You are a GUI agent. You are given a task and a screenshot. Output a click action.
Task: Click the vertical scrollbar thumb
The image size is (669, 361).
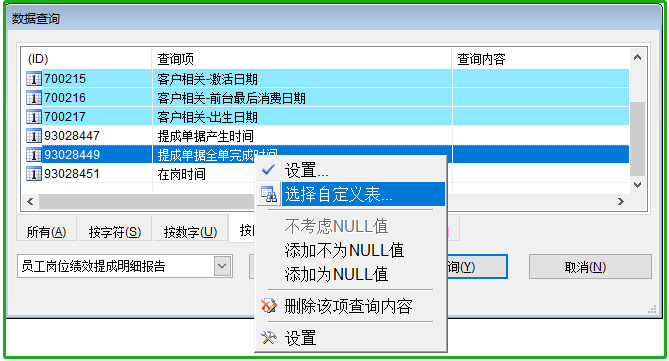pos(637,139)
